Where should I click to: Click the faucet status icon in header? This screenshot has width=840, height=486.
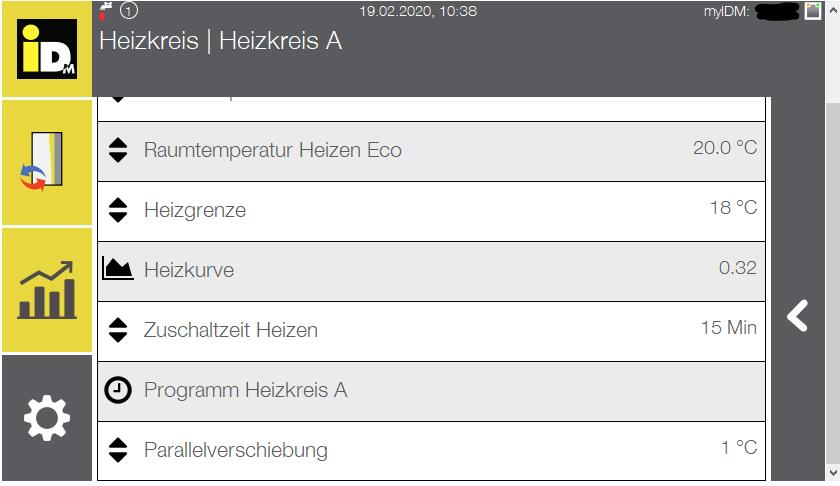tap(105, 11)
